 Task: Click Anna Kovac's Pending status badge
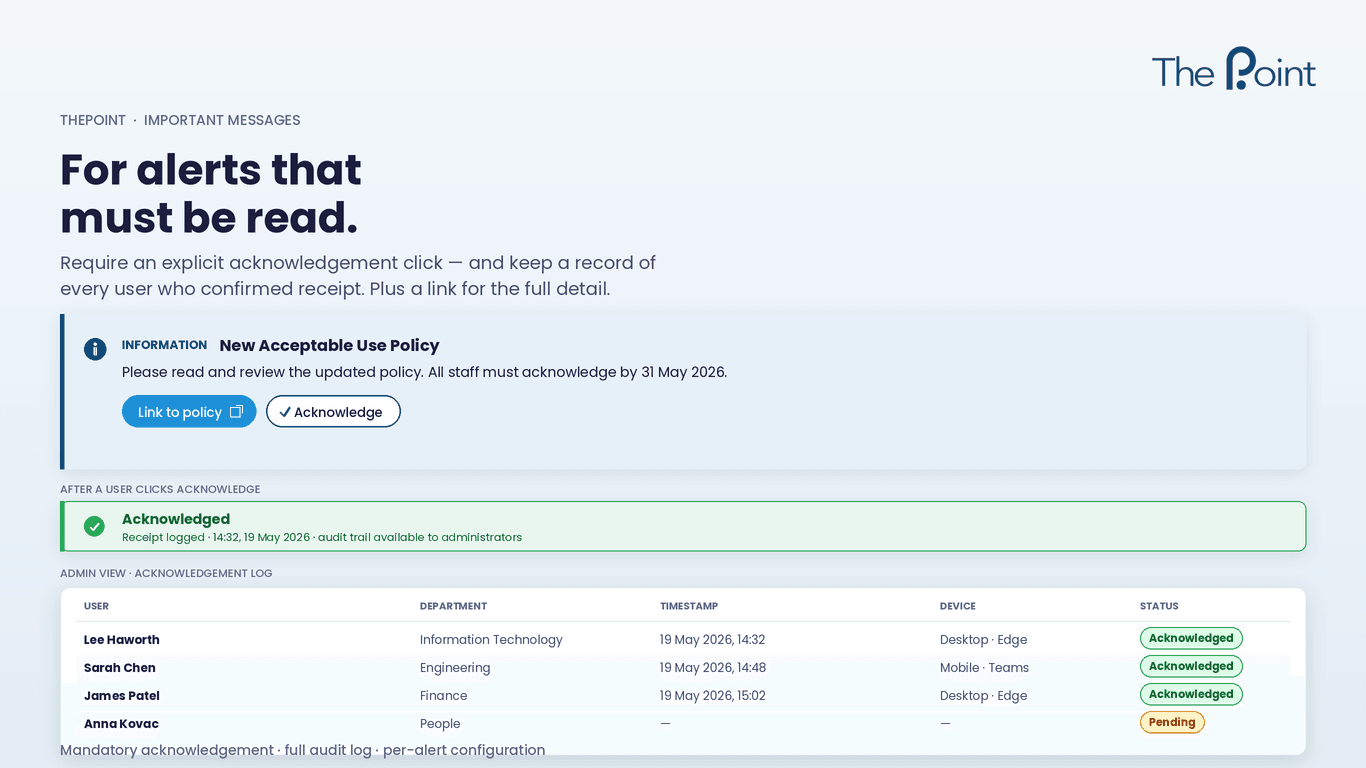click(1172, 722)
